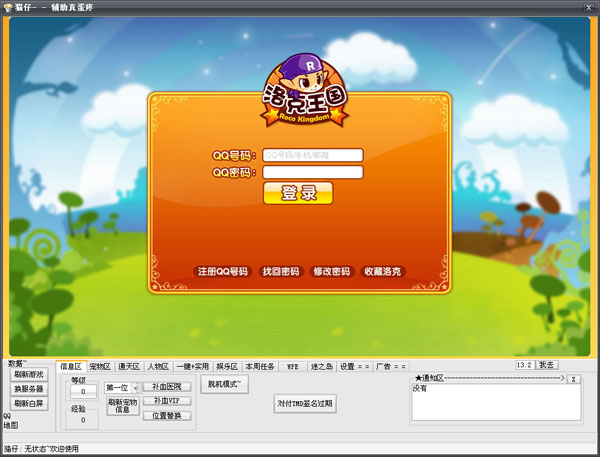Screen dimensions: 600x457
Task: Open the 找回密码 link
Action: (281, 271)
